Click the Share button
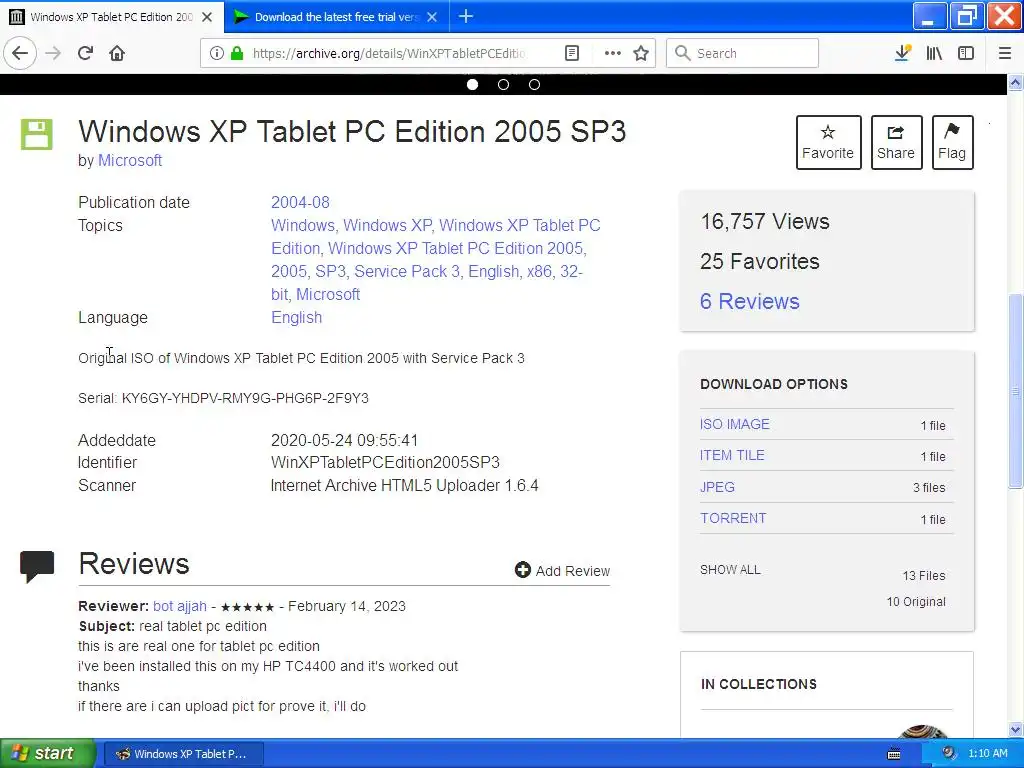This screenshot has width=1024, height=768. pos(896,142)
